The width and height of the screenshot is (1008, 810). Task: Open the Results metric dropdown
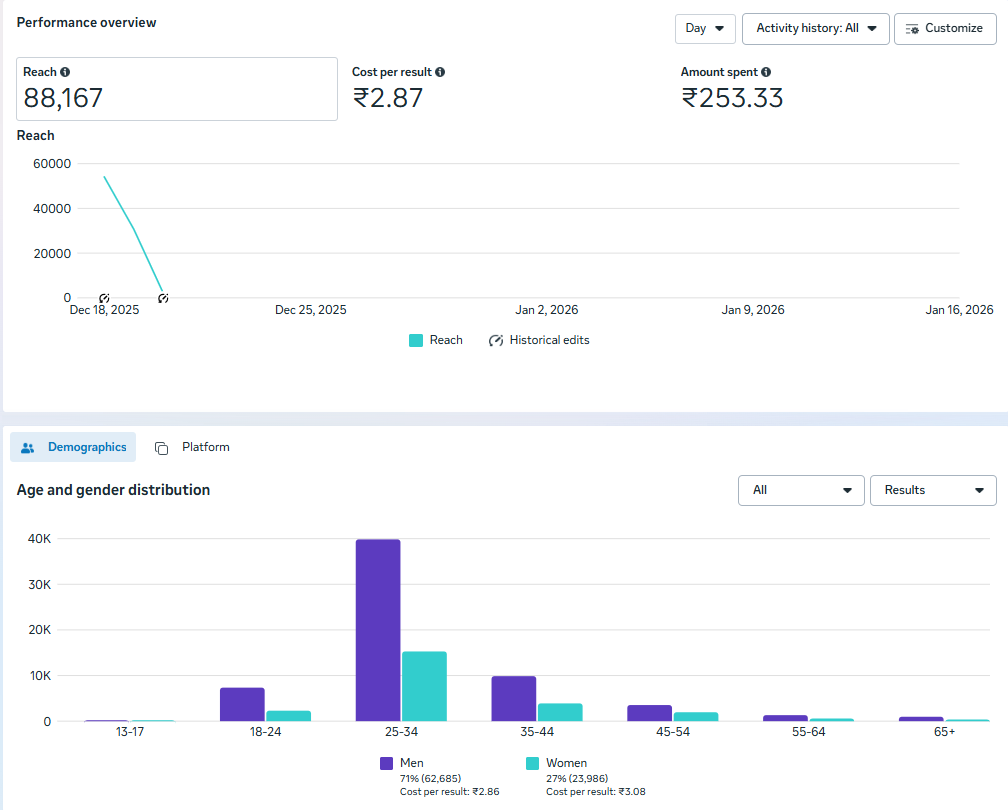[933, 490]
